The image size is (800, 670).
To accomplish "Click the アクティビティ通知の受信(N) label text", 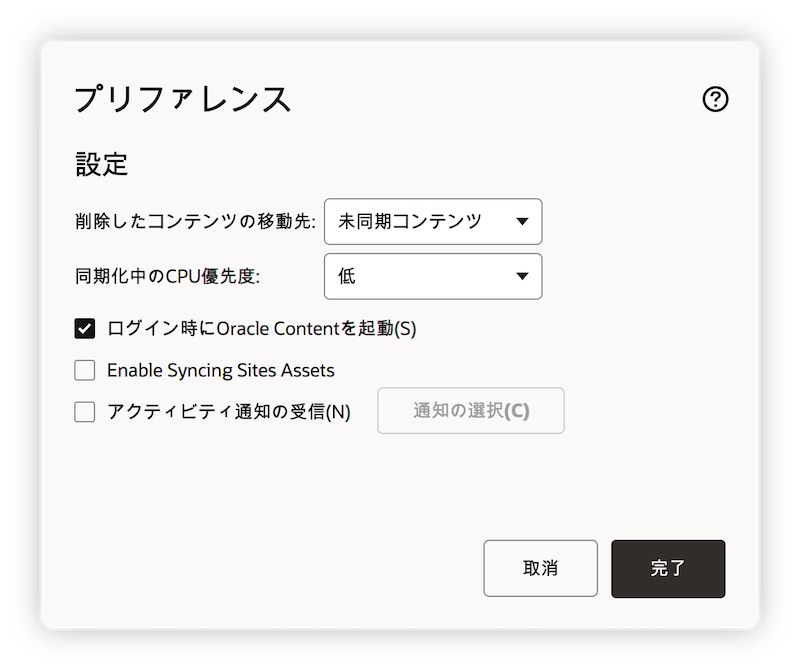I will 228,411.
